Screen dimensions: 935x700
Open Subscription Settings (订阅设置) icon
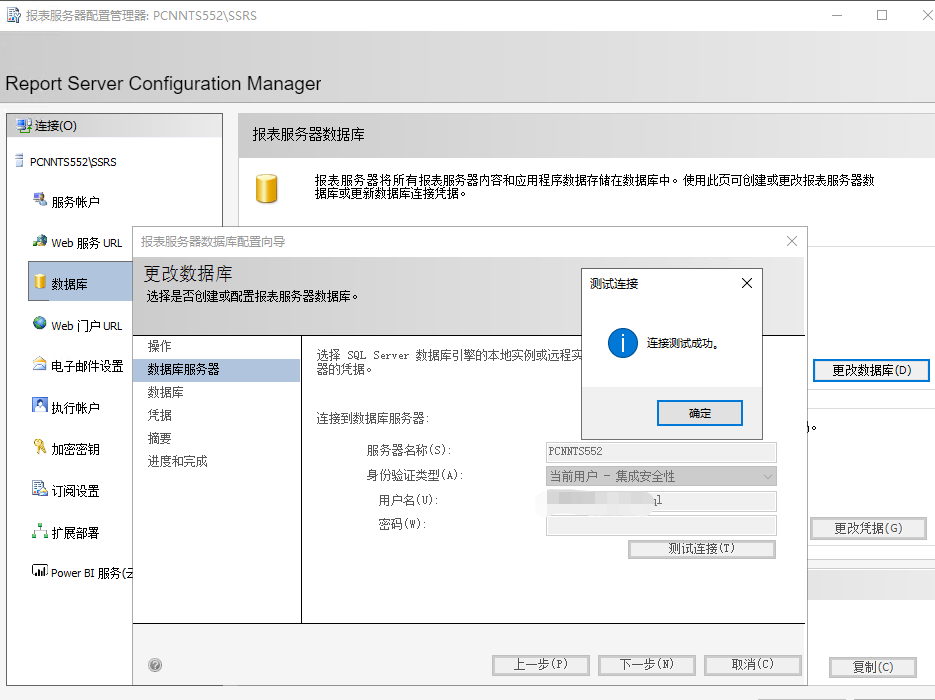(39, 488)
